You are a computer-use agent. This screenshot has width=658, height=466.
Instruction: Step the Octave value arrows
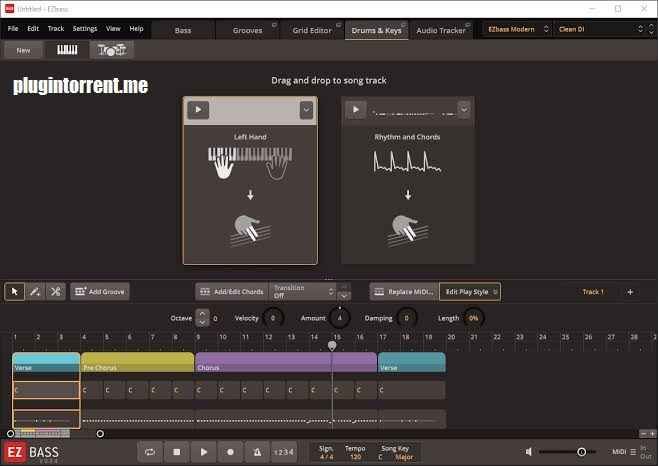point(202,318)
